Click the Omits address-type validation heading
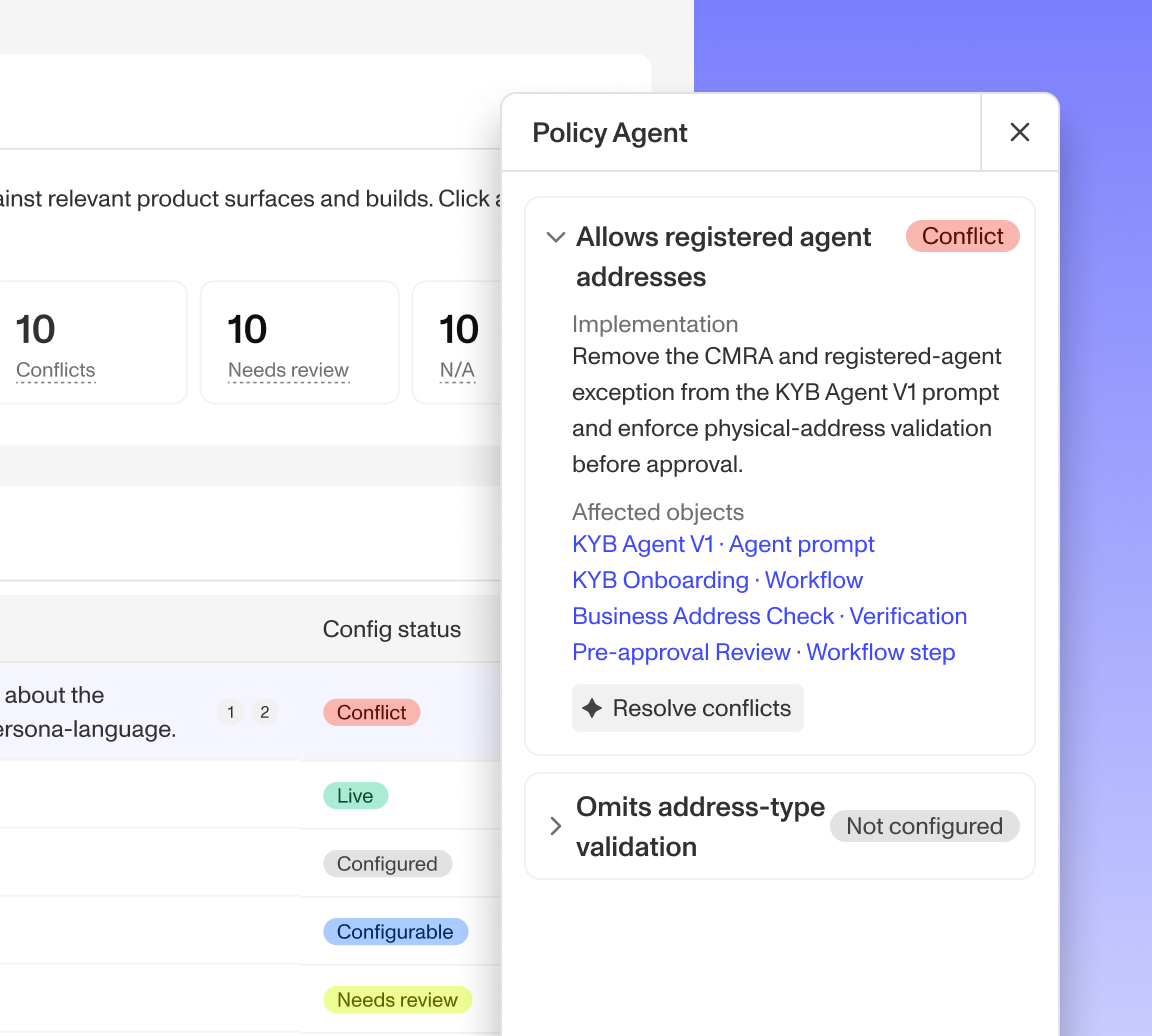1152x1036 pixels. point(700,827)
